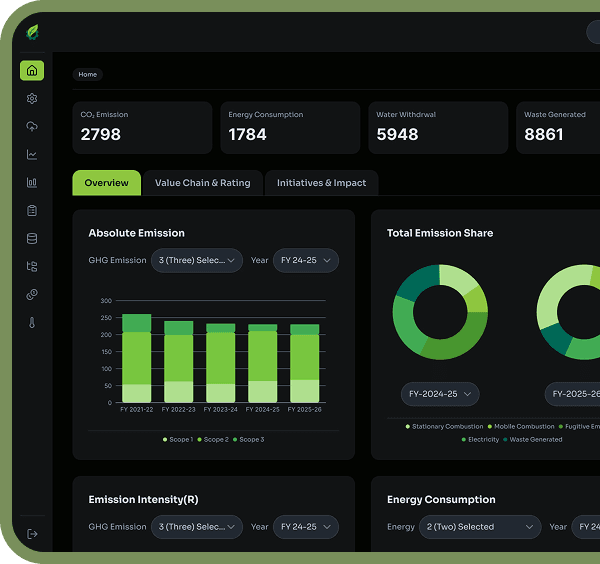600x564 pixels.
Task: Open the Initiatives & Impact tab
Action: (x=321, y=183)
